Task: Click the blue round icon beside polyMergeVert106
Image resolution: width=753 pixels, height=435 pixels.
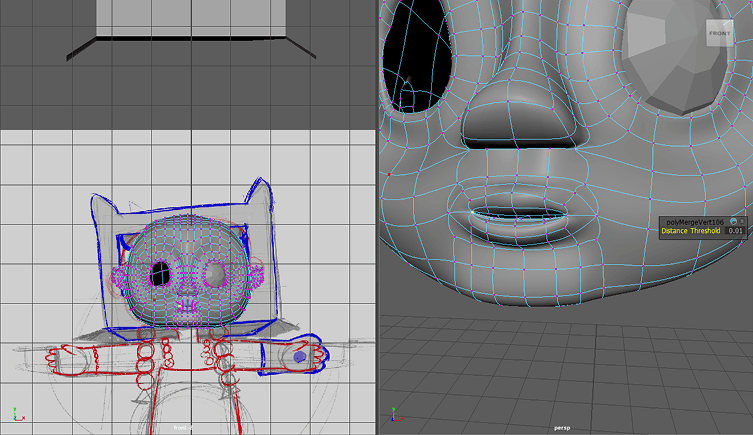Action: point(733,221)
